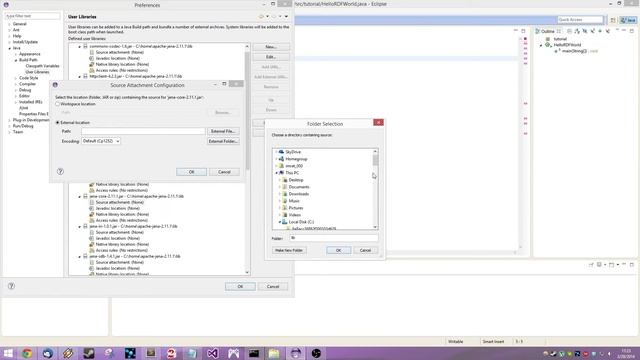This screenshot has width=640, height=360.
Task: Select User Libraries preferences page
Action: 37,72
